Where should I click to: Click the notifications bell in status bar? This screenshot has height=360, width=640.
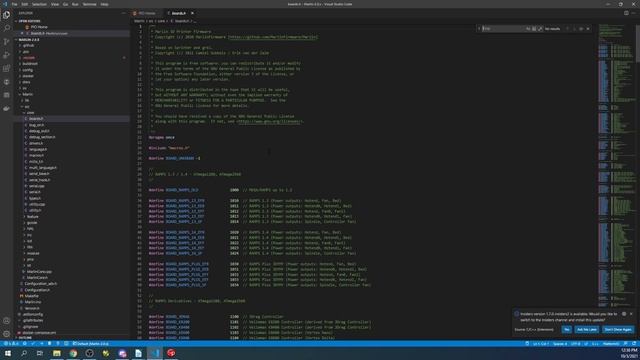634,344
